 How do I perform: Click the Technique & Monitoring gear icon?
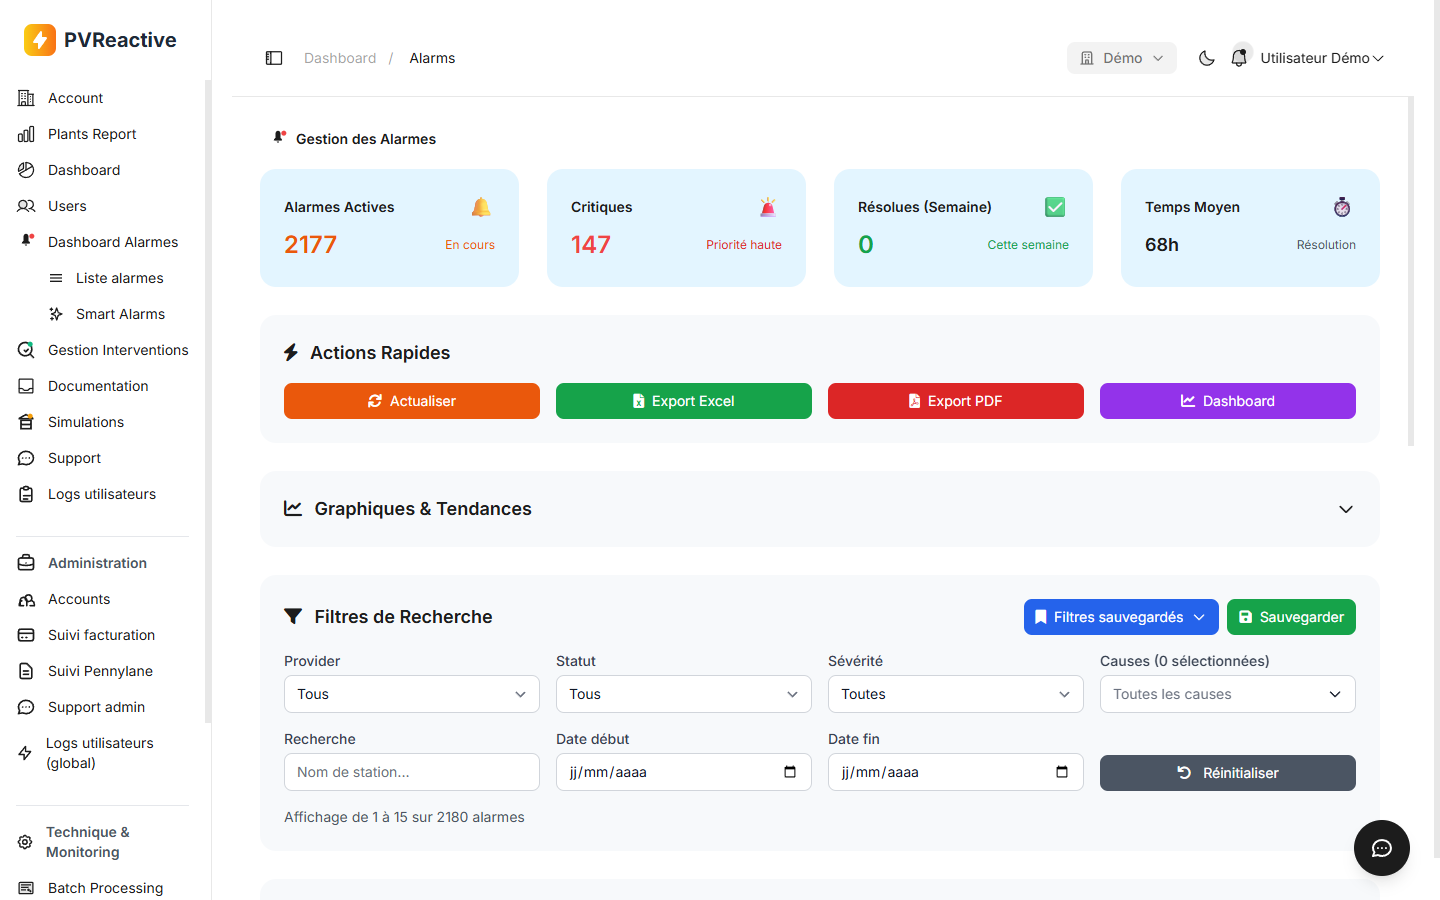coord(25,842)
